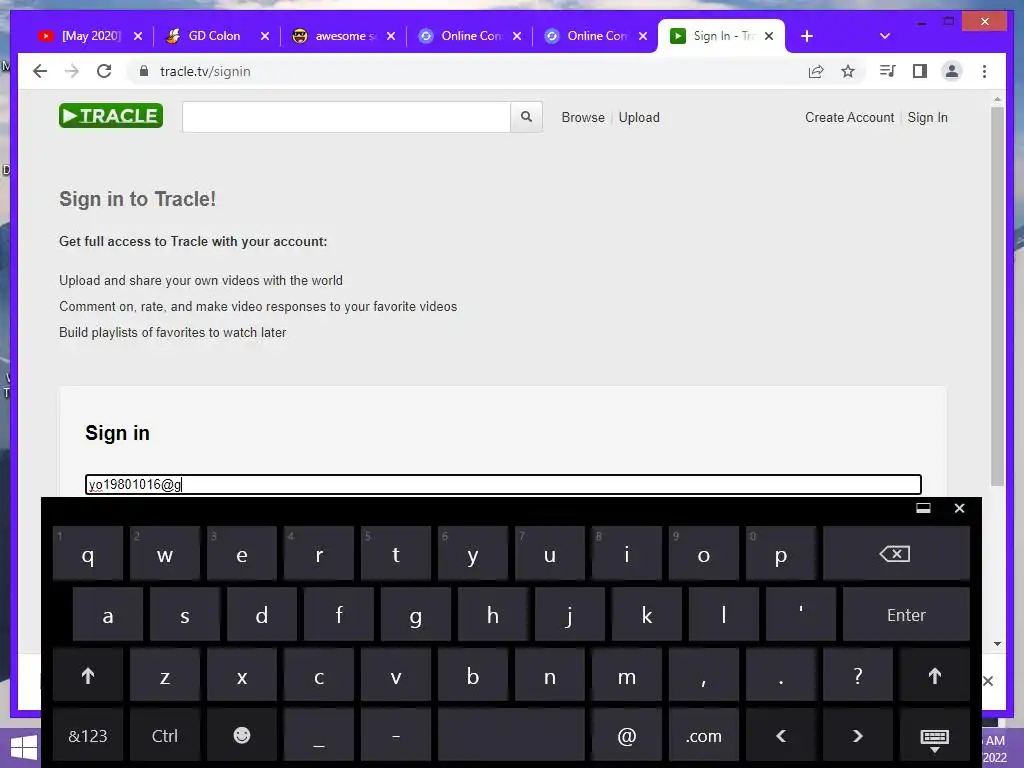Screen dimensions: 1024x768
Task: Bookmark this tab with the star
Action: point(848,71)
